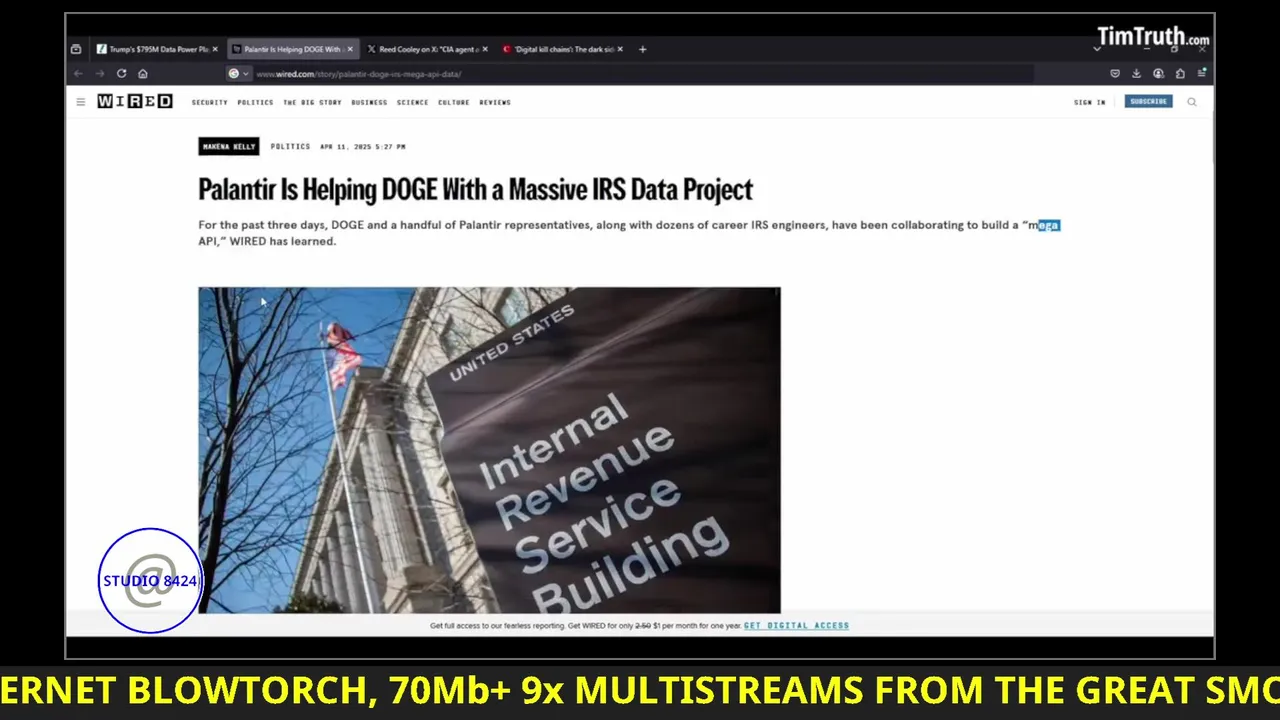1280x720 pixels.
Task: Click the browser forward arrow
Action: click(99, 73)
